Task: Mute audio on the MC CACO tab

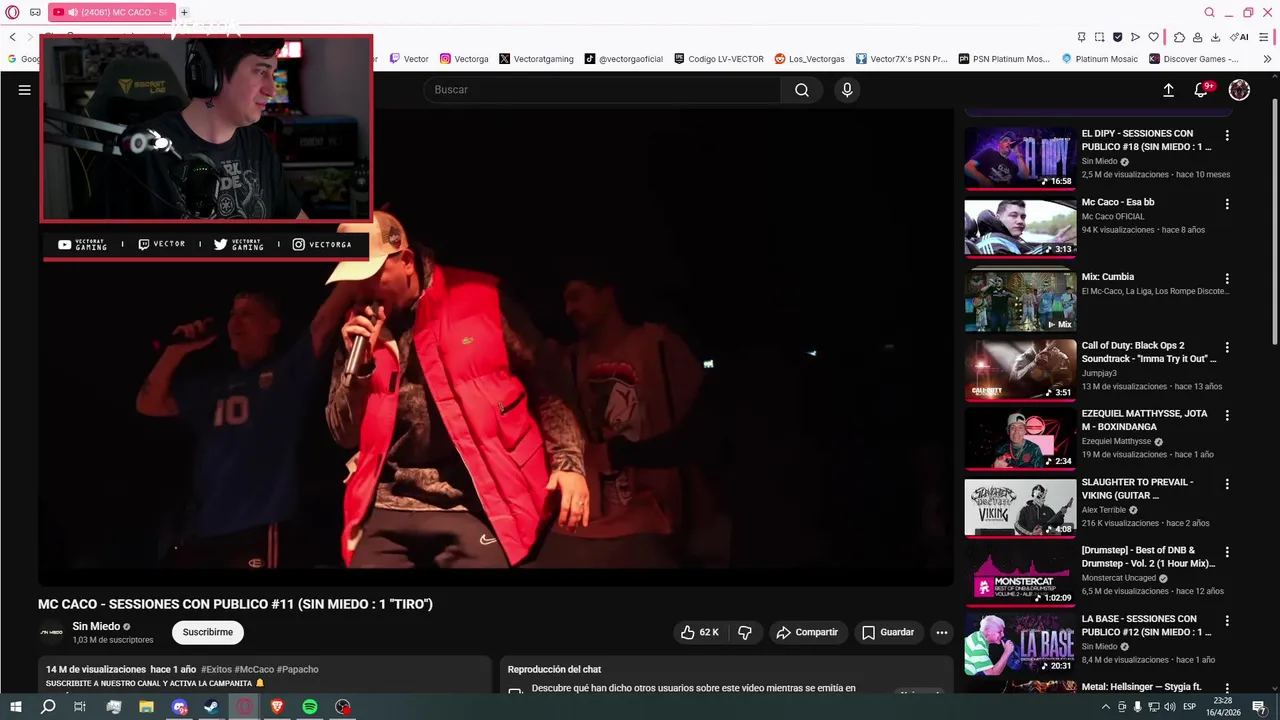Action: click(x=73, y=12)
